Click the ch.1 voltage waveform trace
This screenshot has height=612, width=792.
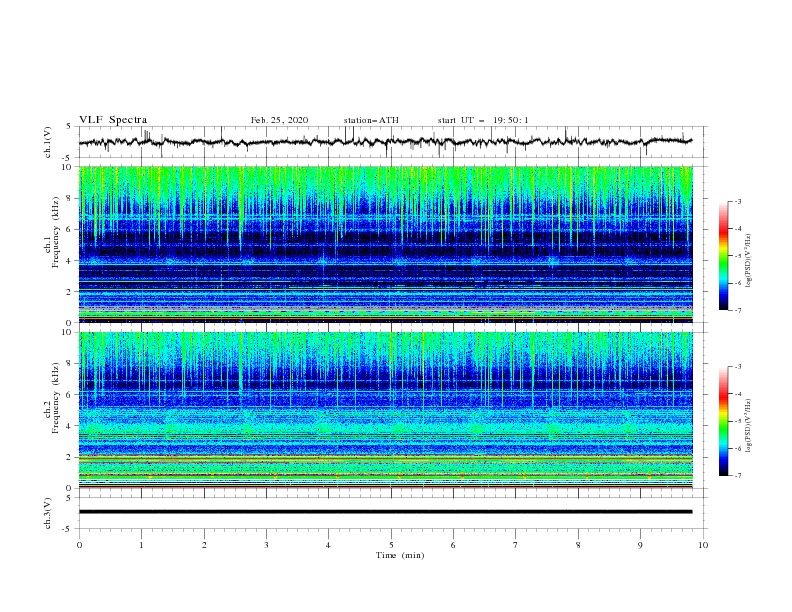click(385, 142)
